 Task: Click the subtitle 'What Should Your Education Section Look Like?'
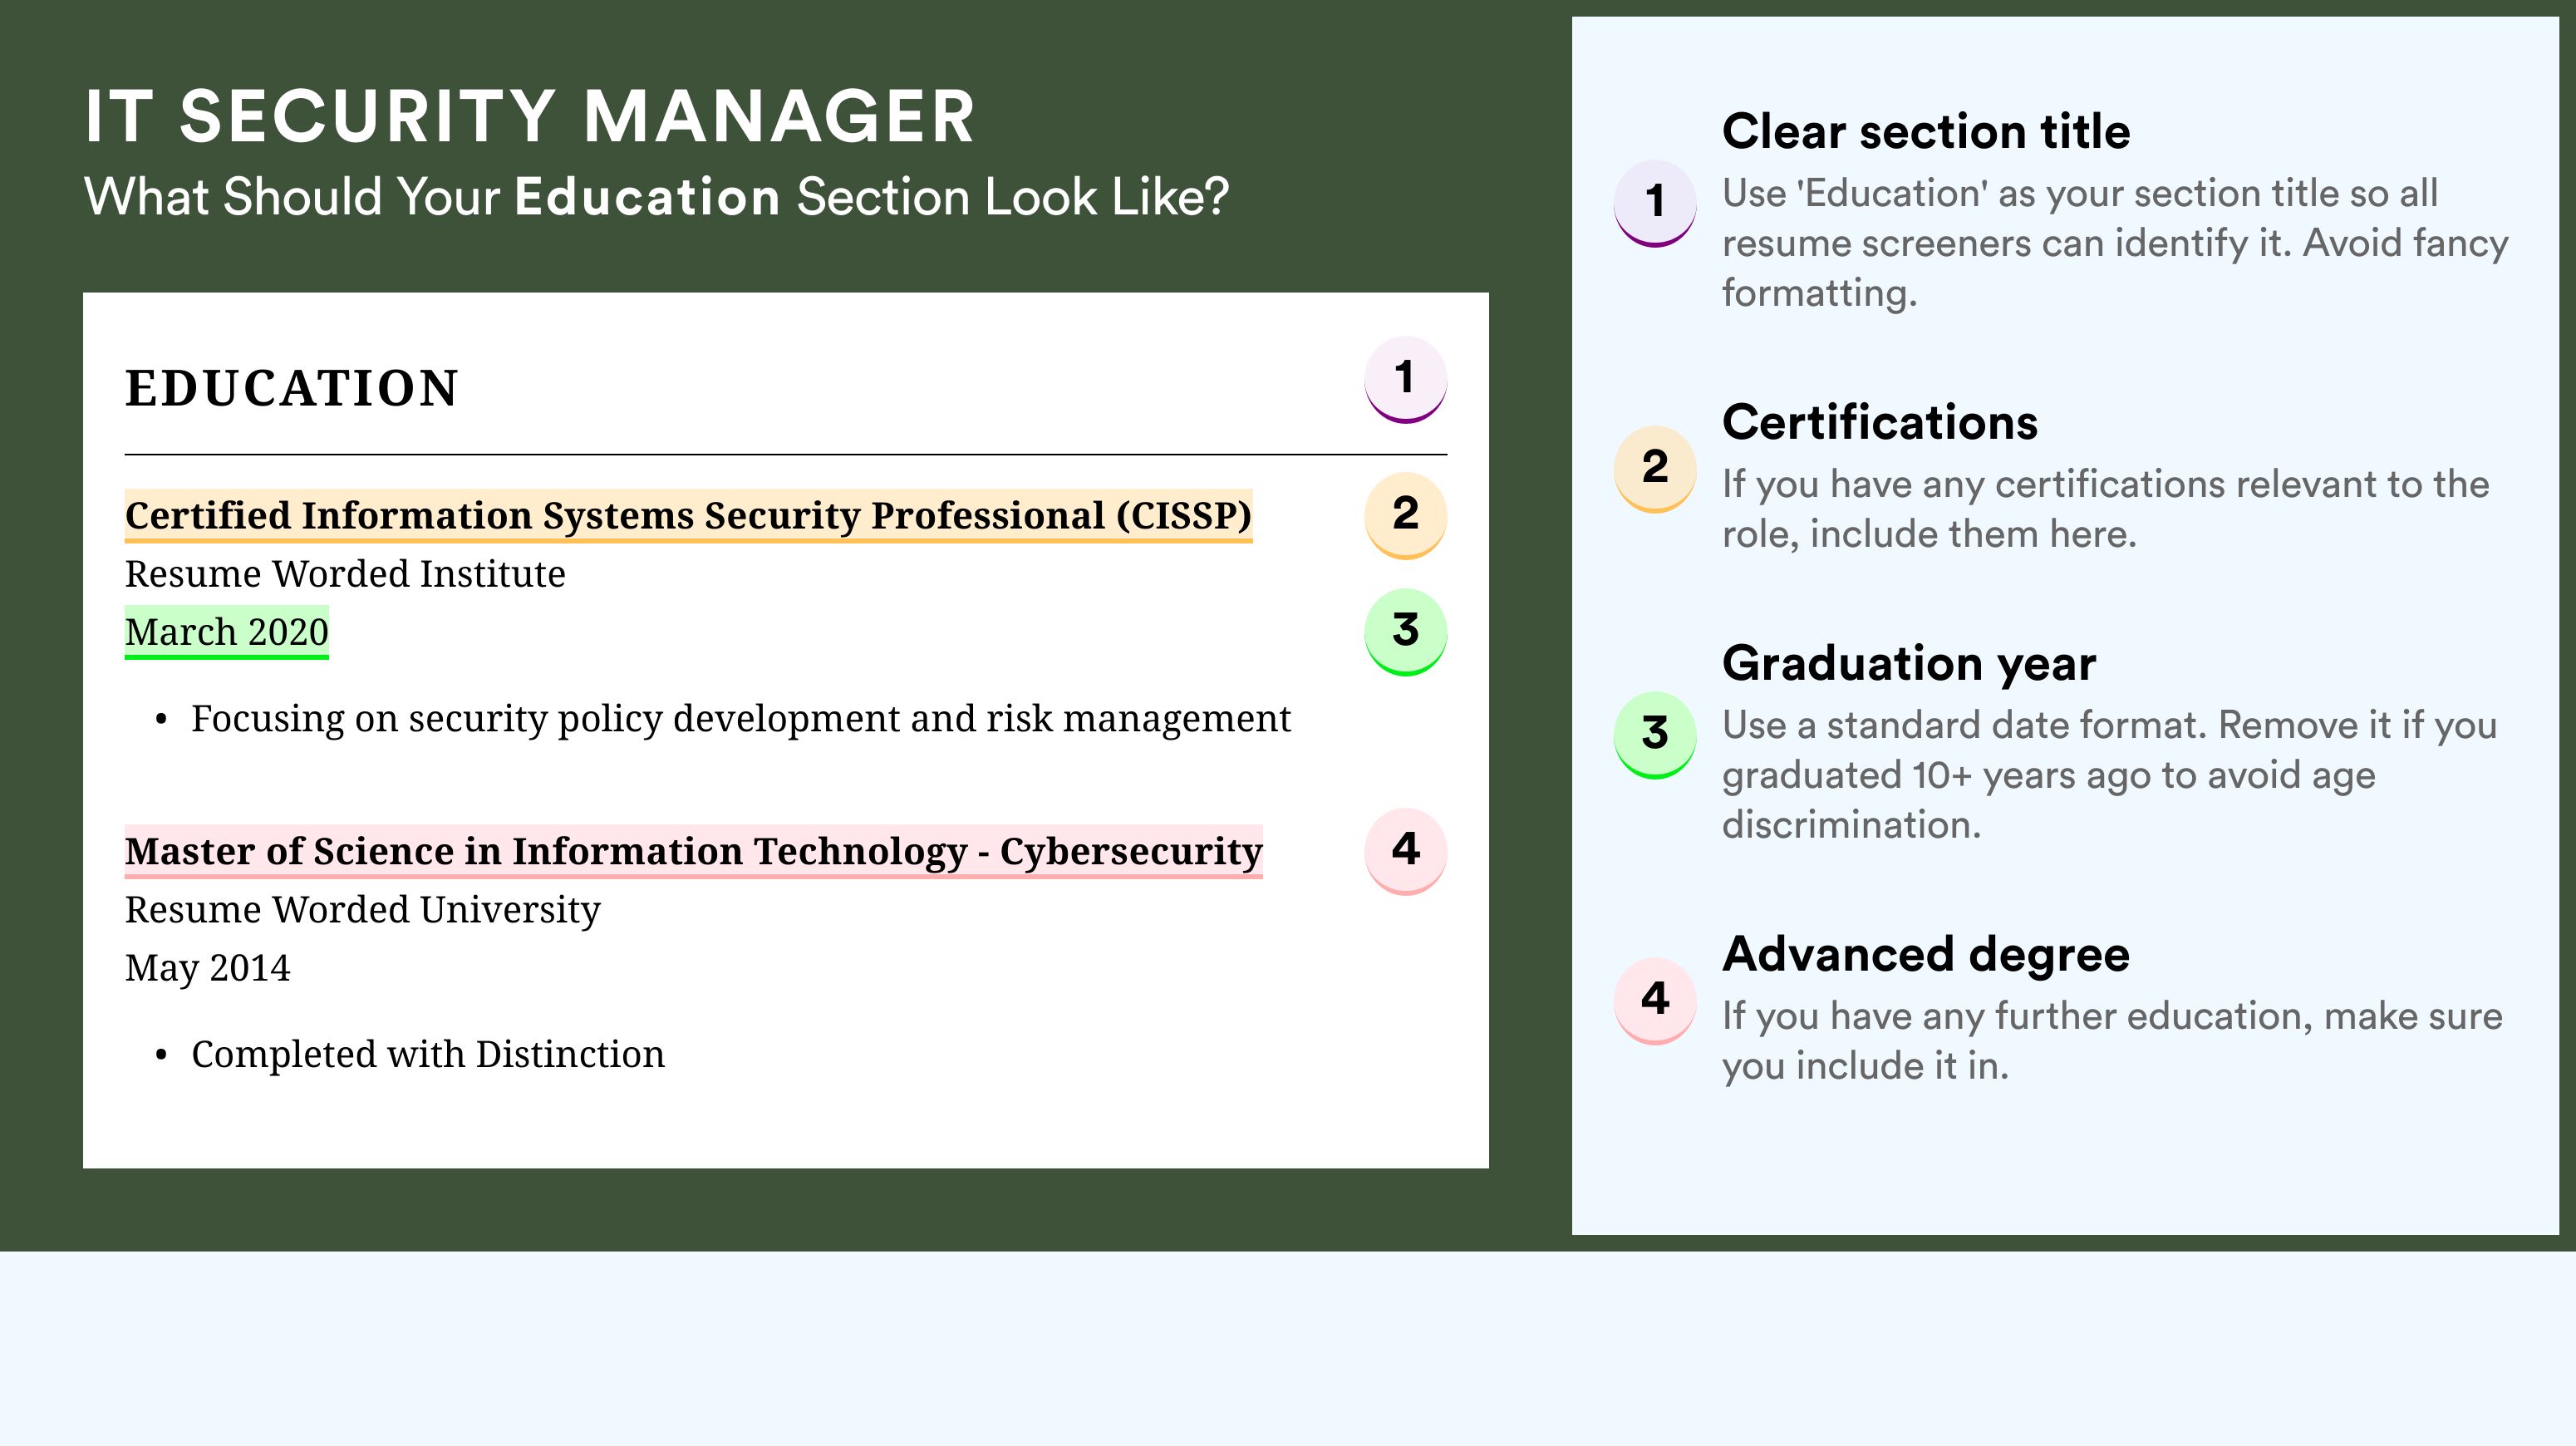[656, 197]
